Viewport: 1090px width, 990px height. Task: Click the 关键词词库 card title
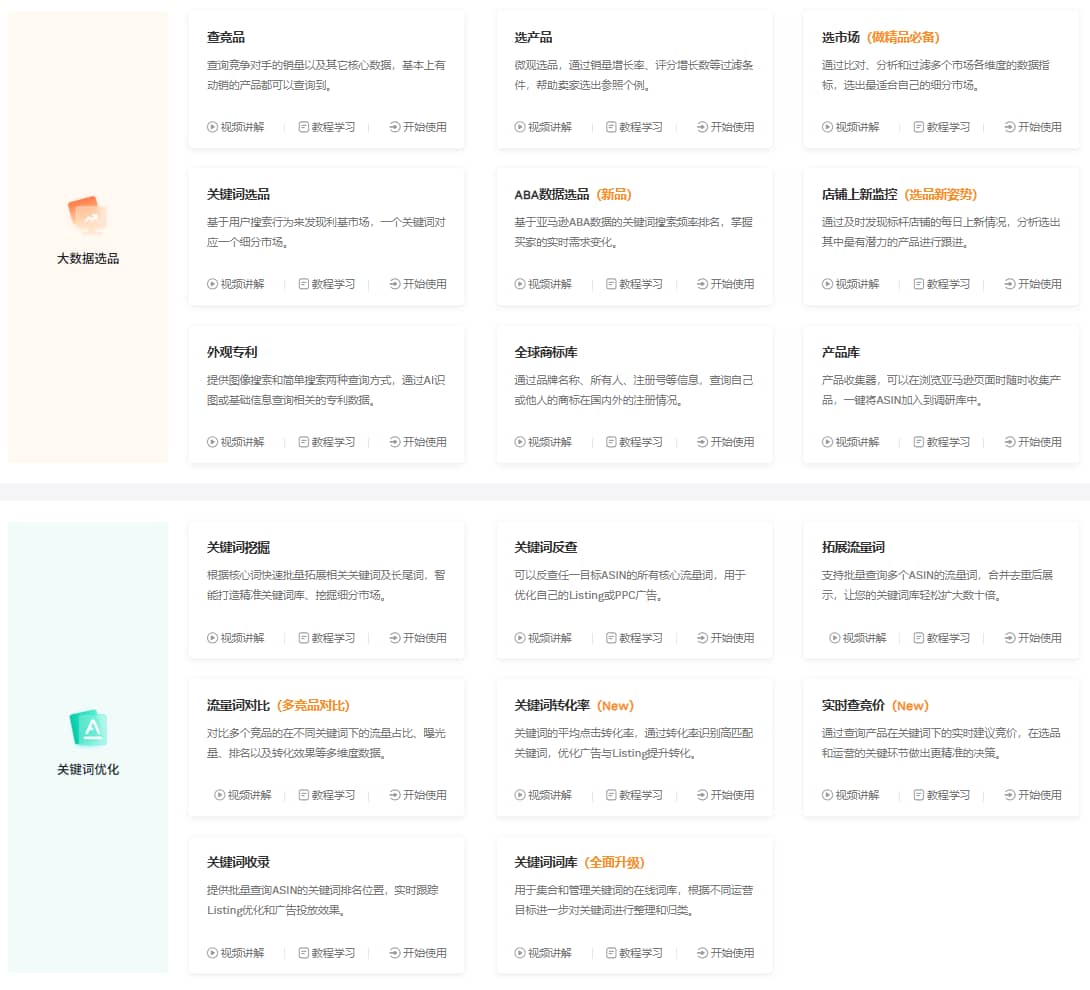pos(546,862)
